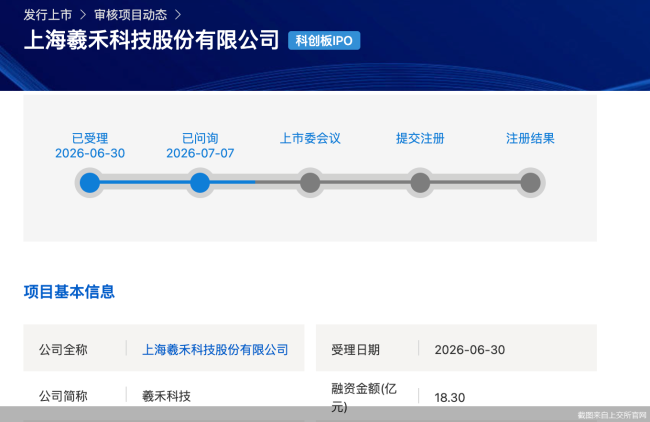
Task: Open the 上海羲禾科技股份有限公司 company link in table
Action: (215, 349)
